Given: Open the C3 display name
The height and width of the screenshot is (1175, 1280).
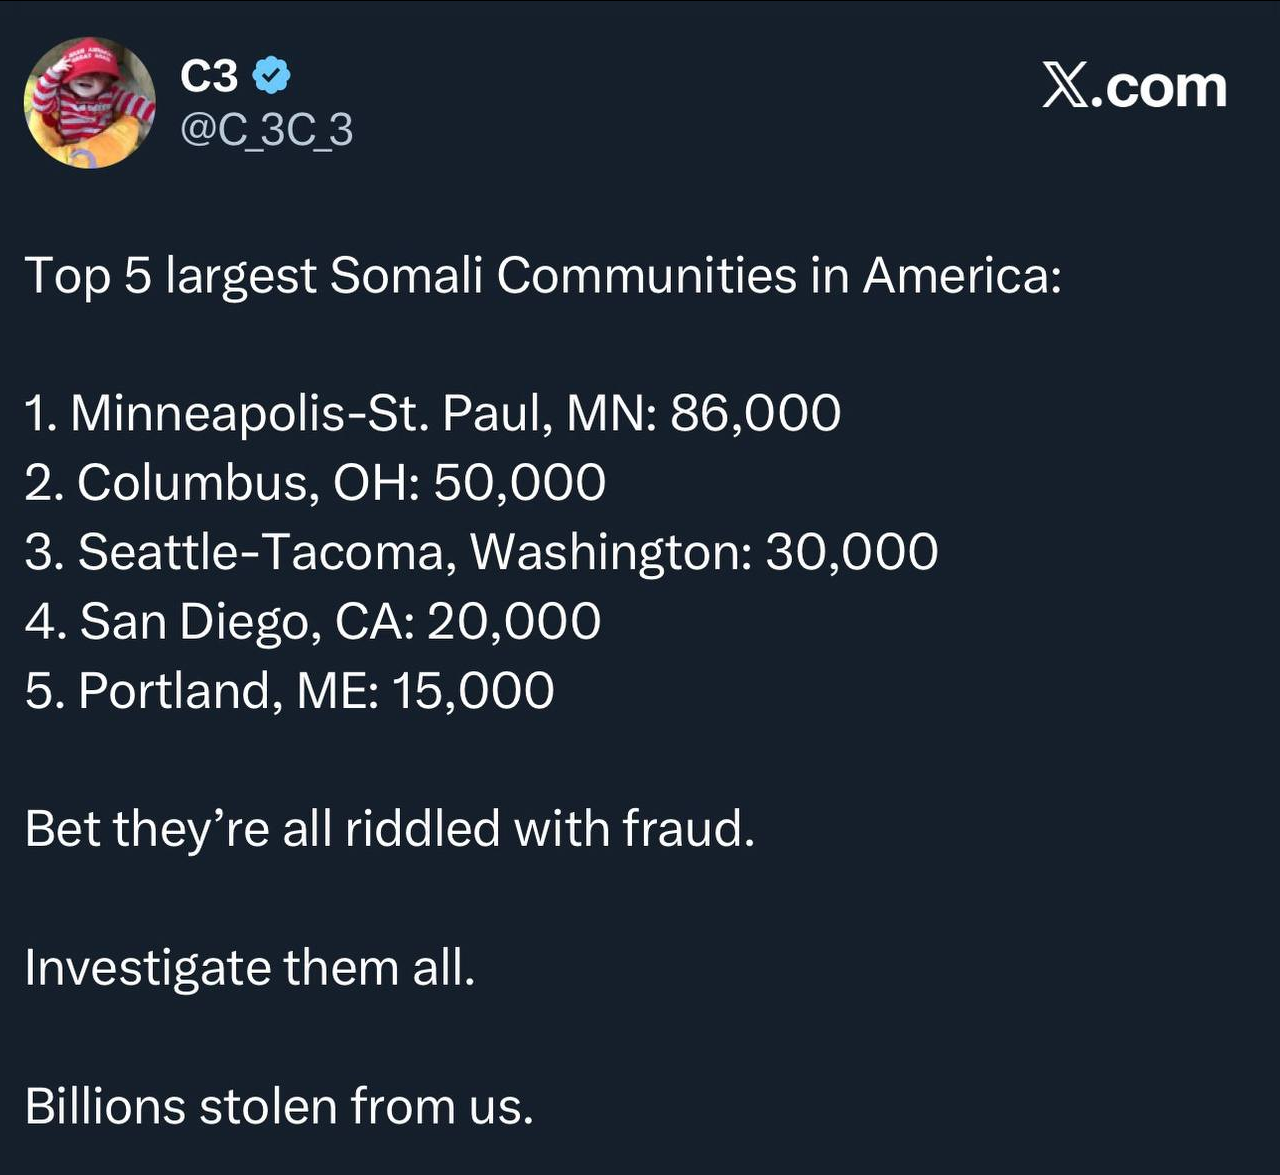Looking at the screenshot, I should point(209,76).
